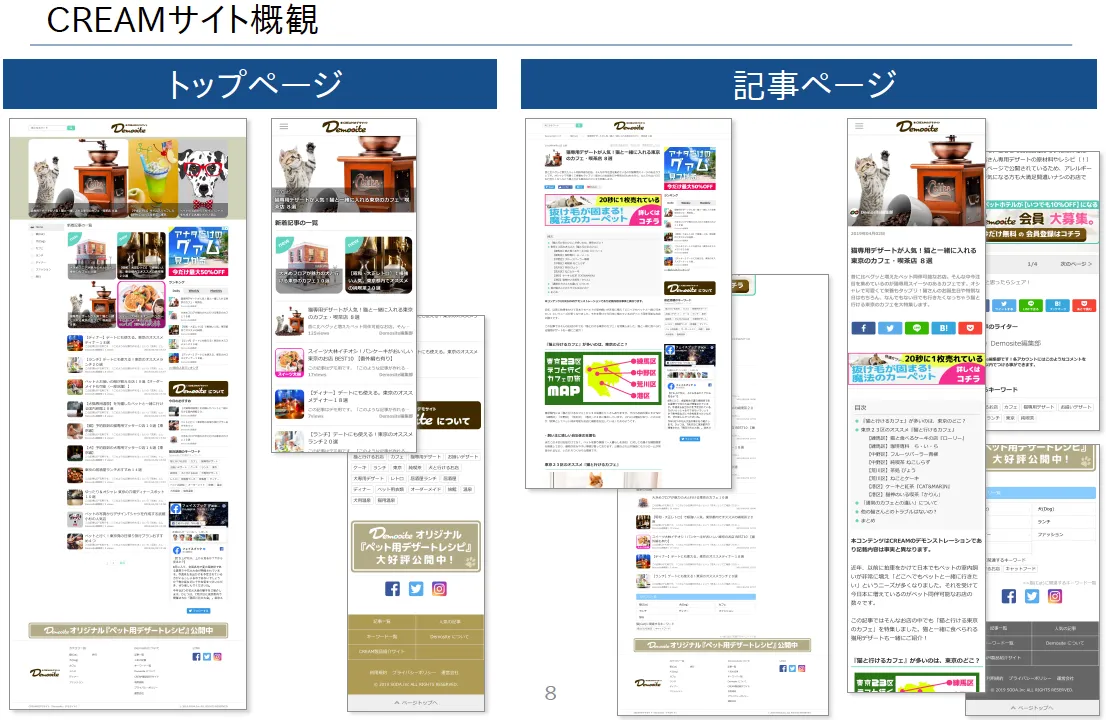Open 記事一覧 link in mobile top footer
This screenshot has height=720, width=1106.
[382, 621]
